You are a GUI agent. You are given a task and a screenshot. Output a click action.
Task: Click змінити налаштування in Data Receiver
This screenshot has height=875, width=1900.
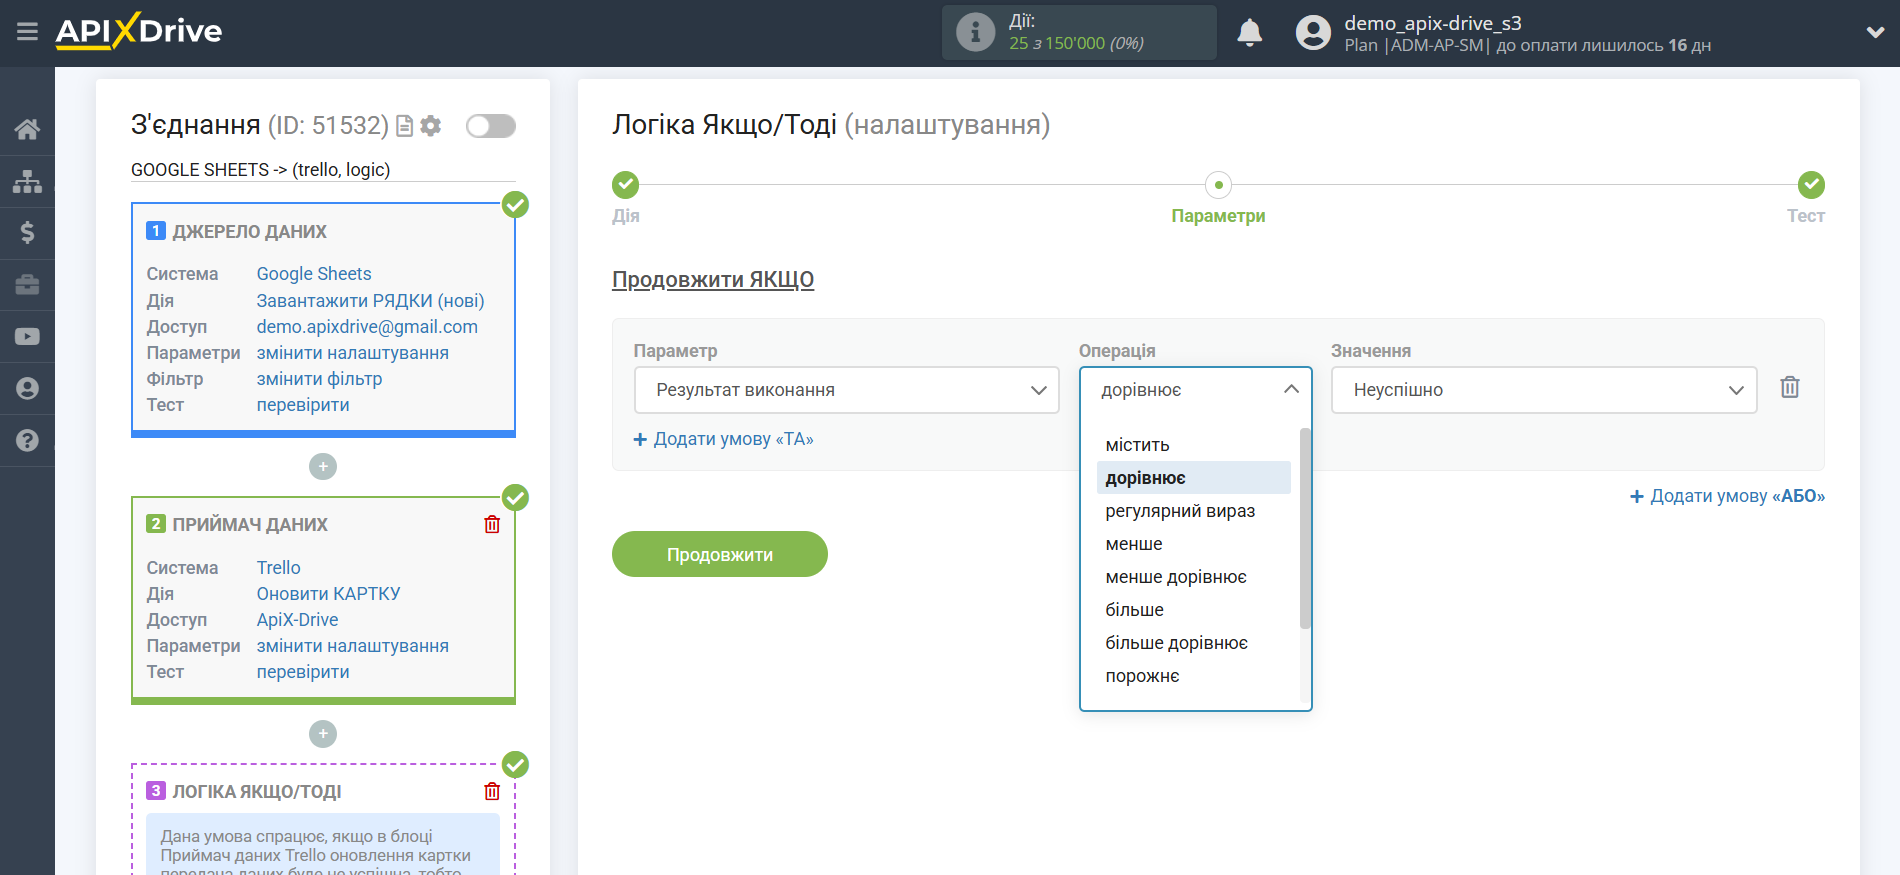(x=353, y=646)
